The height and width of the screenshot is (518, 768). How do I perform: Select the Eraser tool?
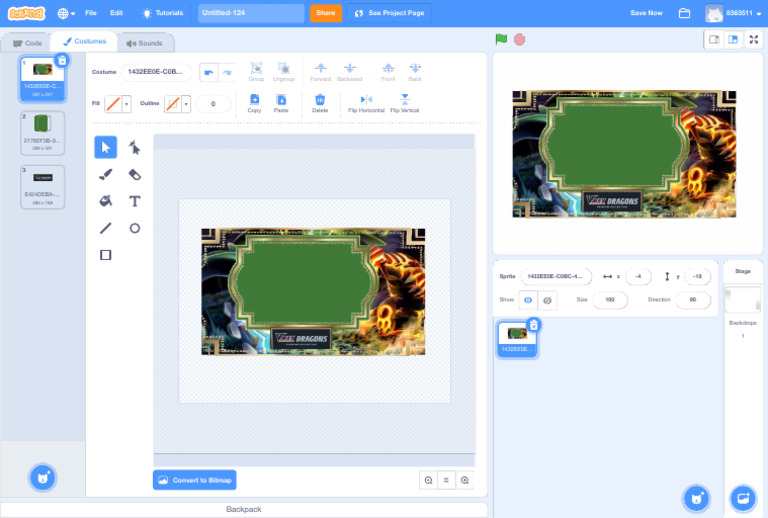[x=134, y=174]
